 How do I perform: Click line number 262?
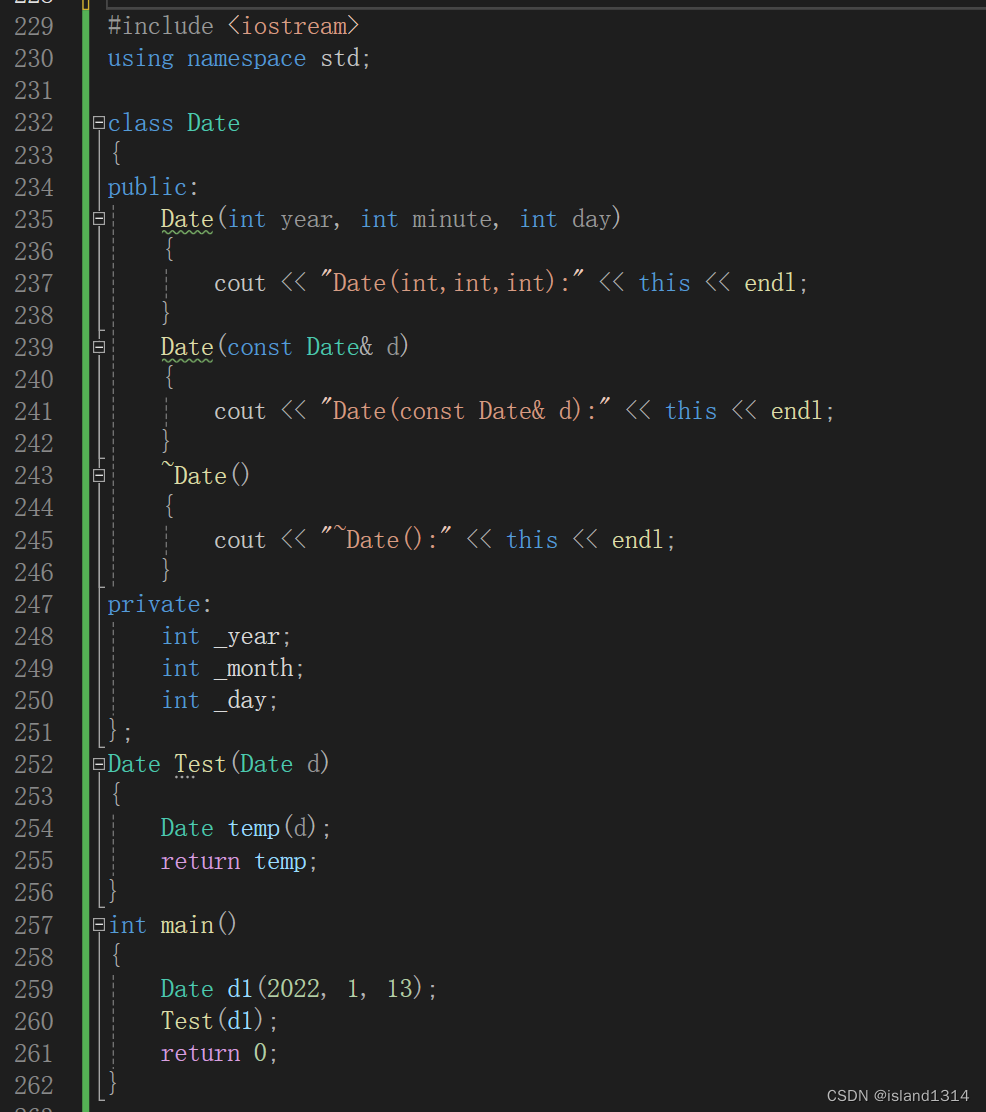coord(34,1085)
